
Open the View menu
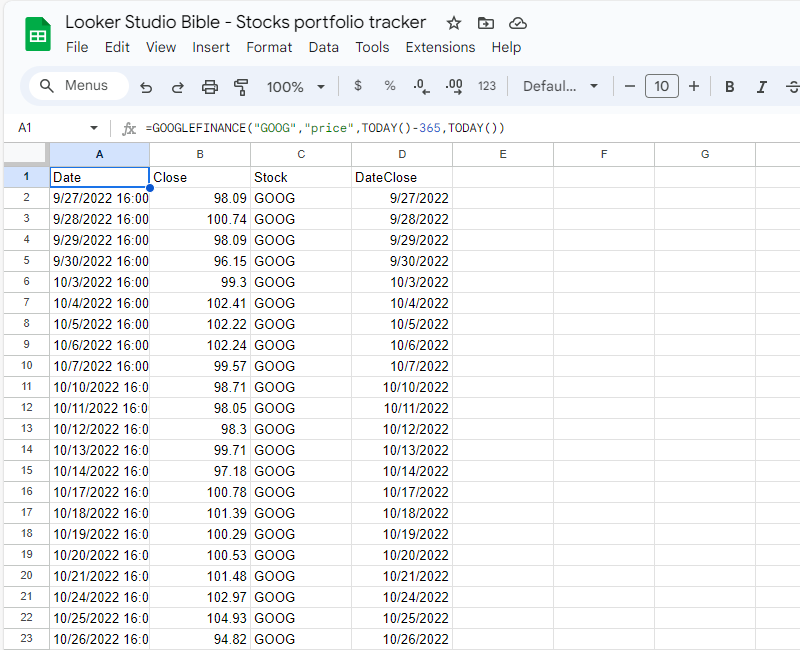[x=161, y=47]
